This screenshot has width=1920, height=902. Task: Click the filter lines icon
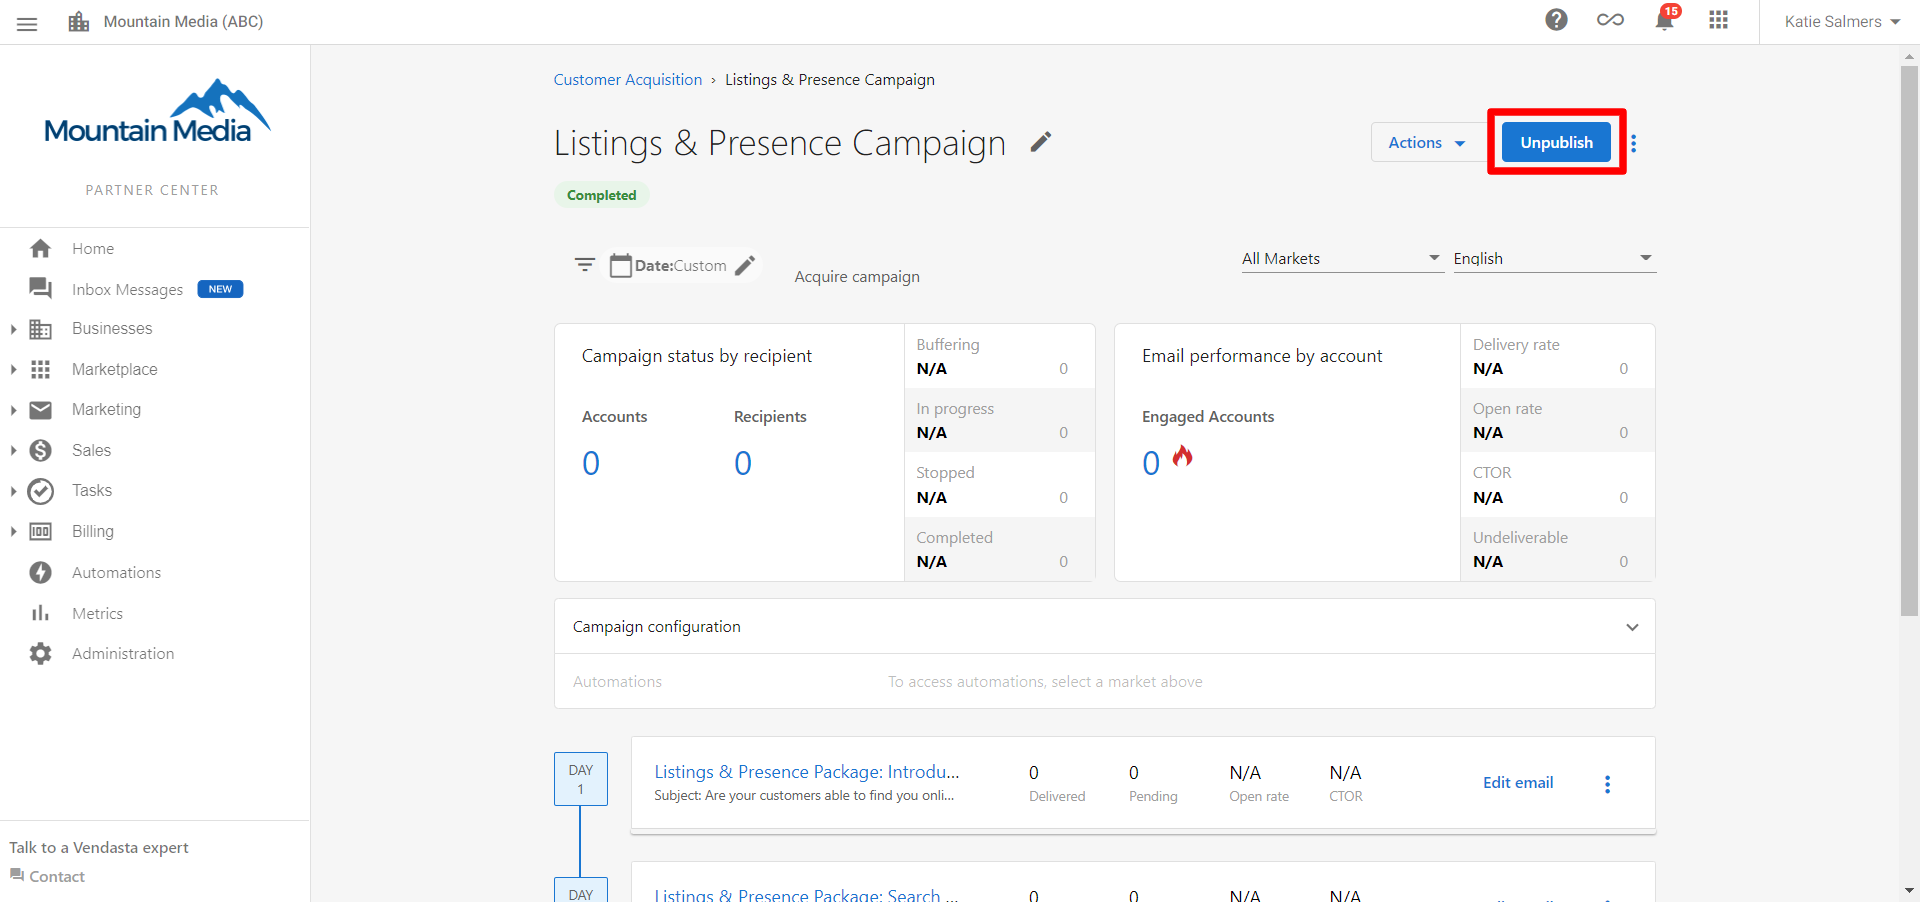585,265
